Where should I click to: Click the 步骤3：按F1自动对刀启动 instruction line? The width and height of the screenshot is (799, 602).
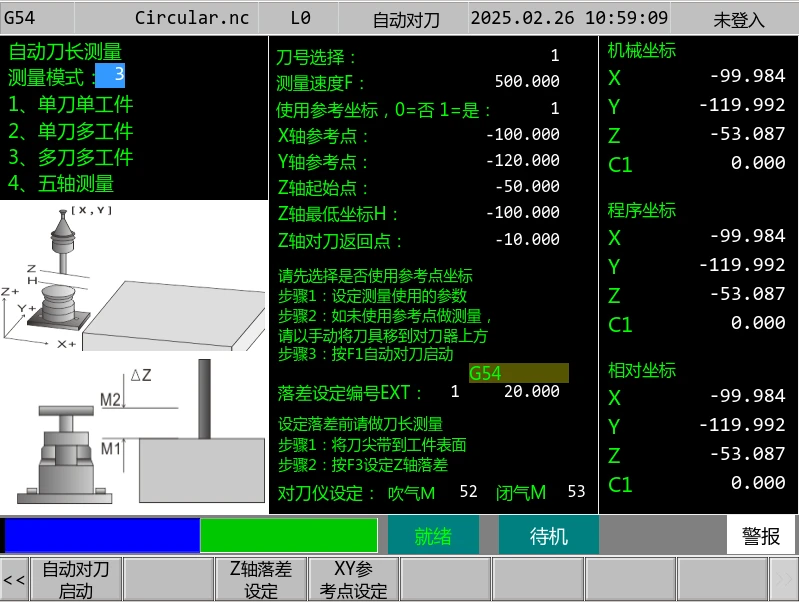[365, 354]
